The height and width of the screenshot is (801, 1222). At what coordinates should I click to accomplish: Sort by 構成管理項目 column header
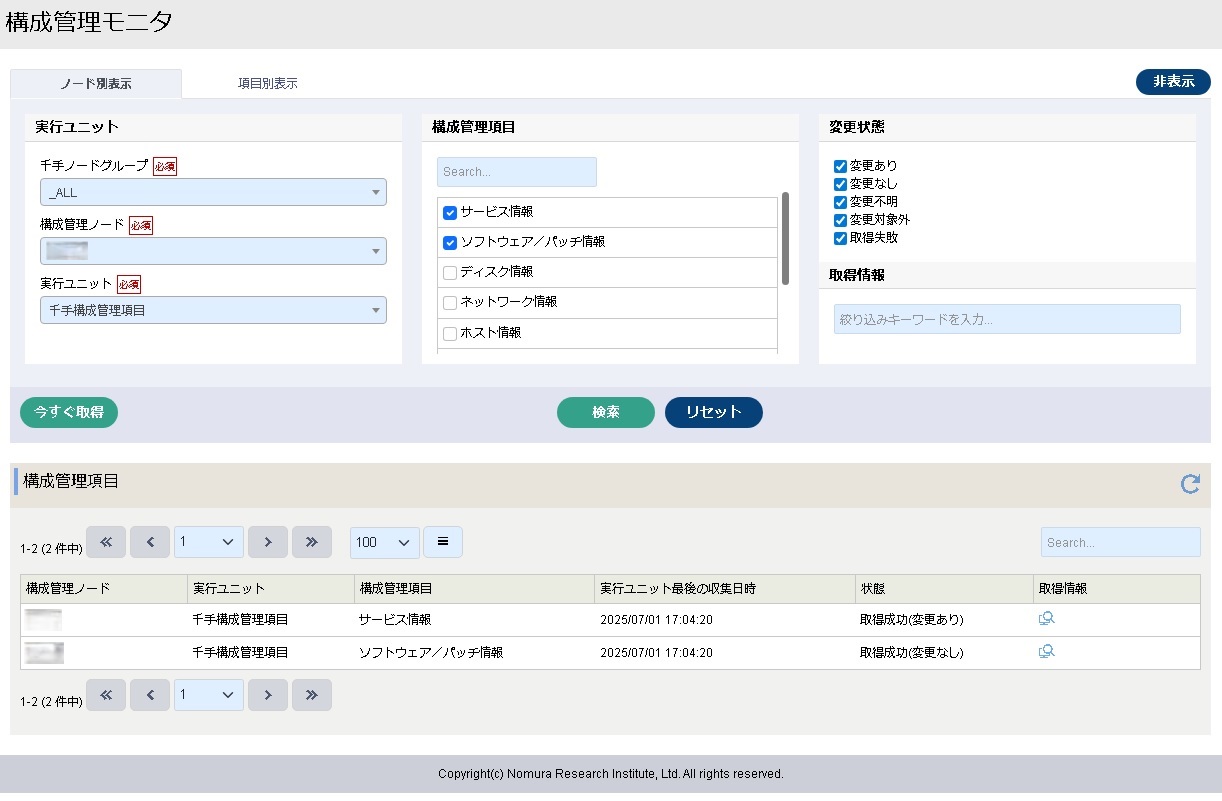pyautogui.click(x=474, y=589)
